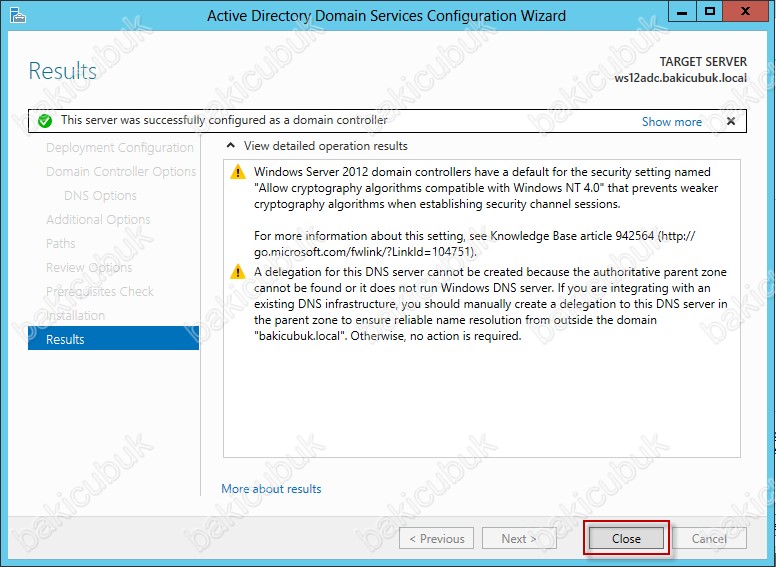Minimize the wizard window
This screenshot has height=567, width=776.
tap(682, 12)
